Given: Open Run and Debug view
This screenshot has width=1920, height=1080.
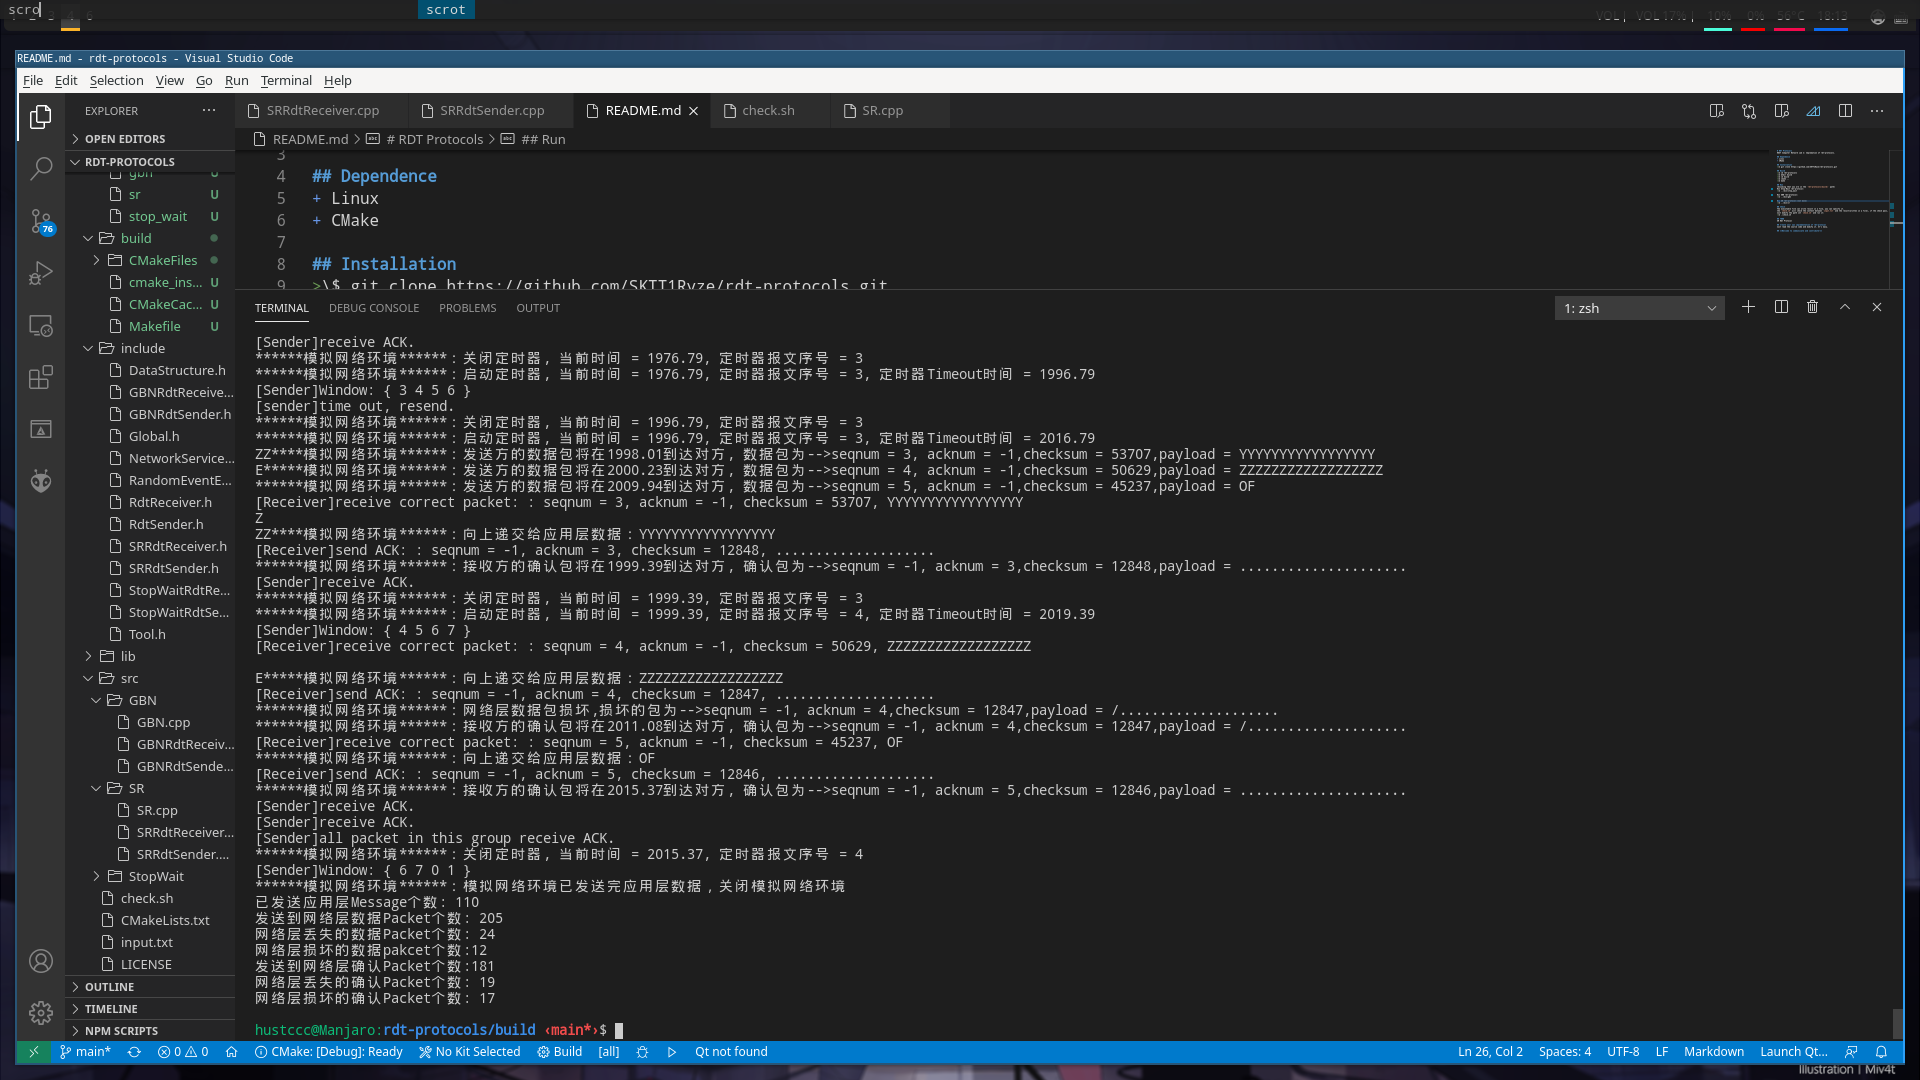Looking at the screenshot, I should pos(41,273).
